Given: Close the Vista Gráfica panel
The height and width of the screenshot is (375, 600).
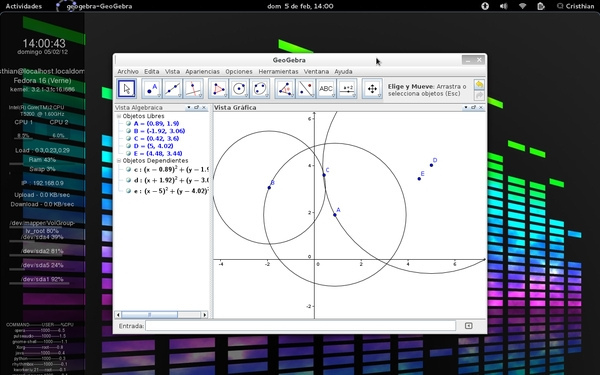Looking at the screenshot, I should 481,108.
